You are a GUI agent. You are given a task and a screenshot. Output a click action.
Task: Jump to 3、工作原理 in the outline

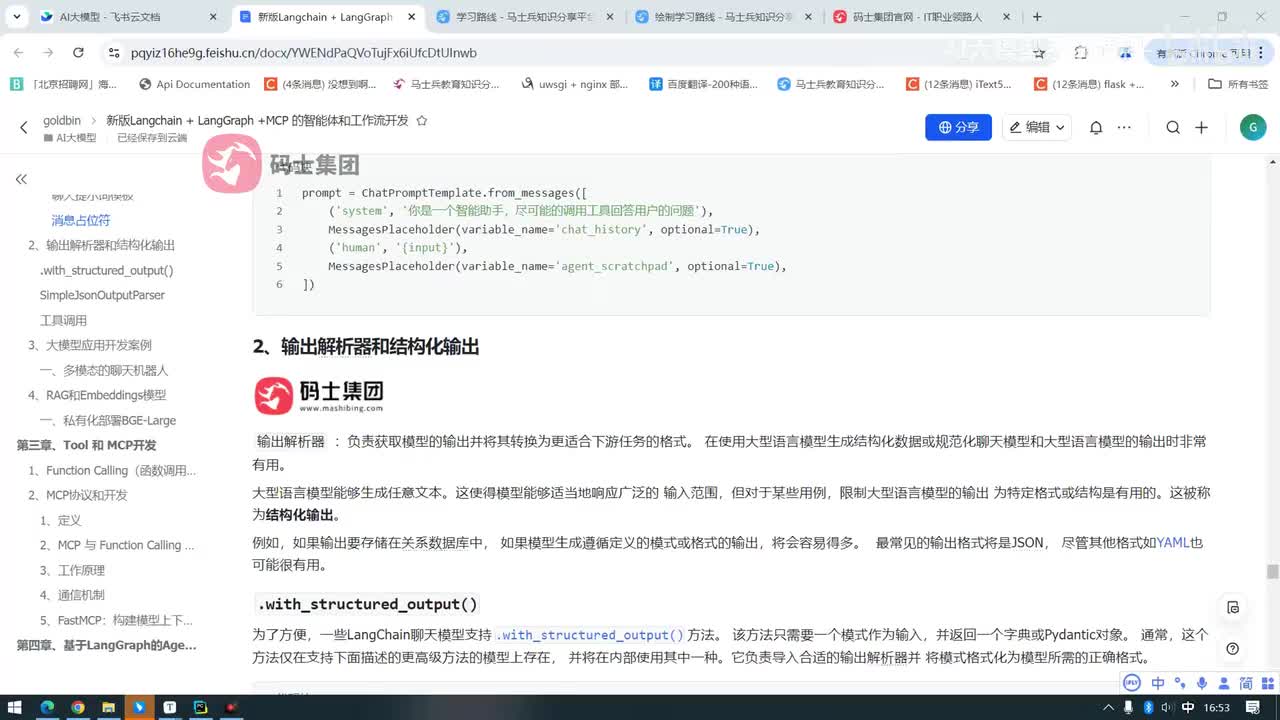click(72, 570)
